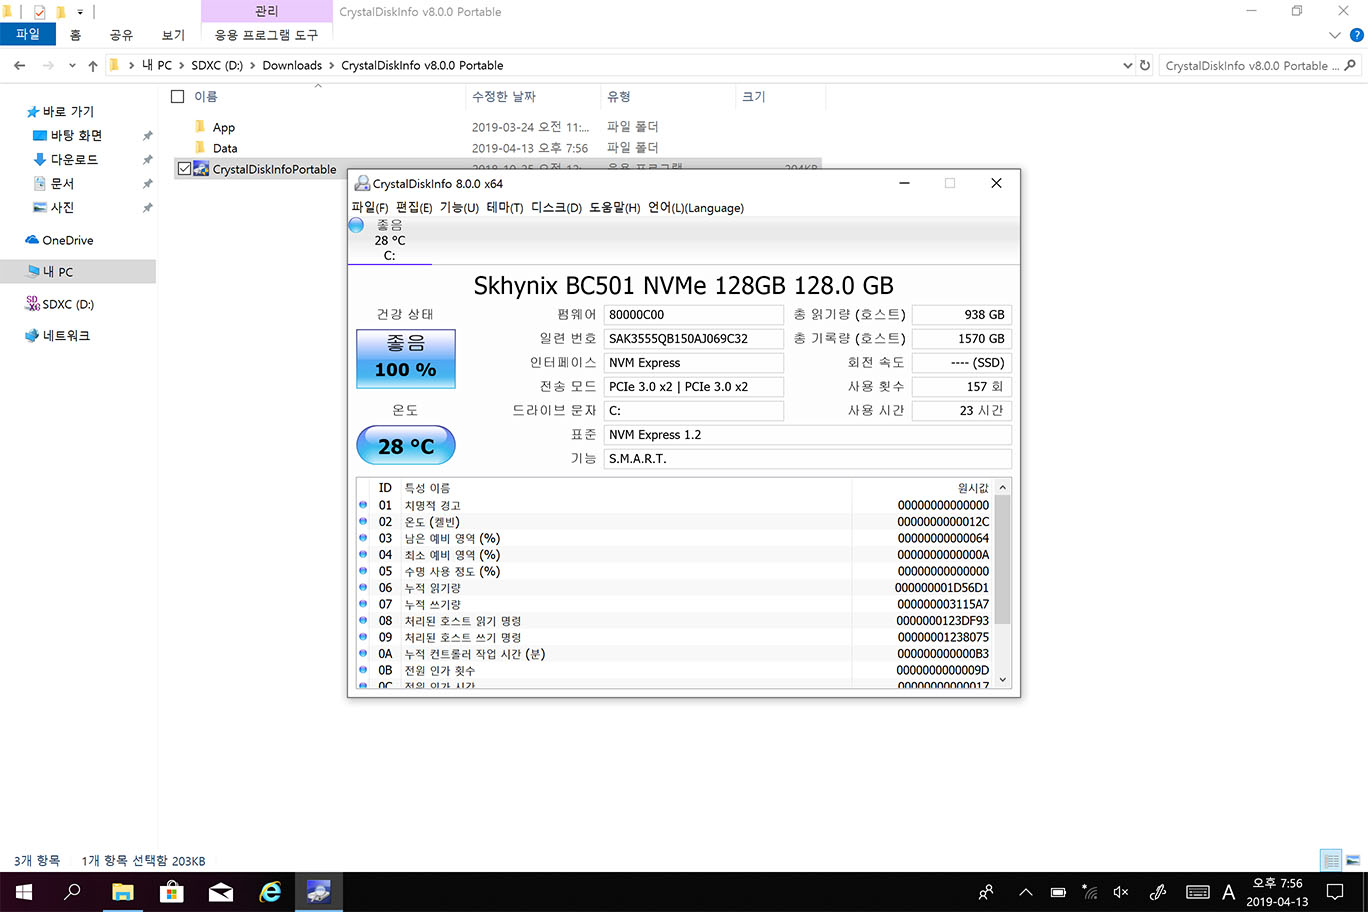Select the App folder in Explorer
This screenshot has width=1368, height=912.
224,127
